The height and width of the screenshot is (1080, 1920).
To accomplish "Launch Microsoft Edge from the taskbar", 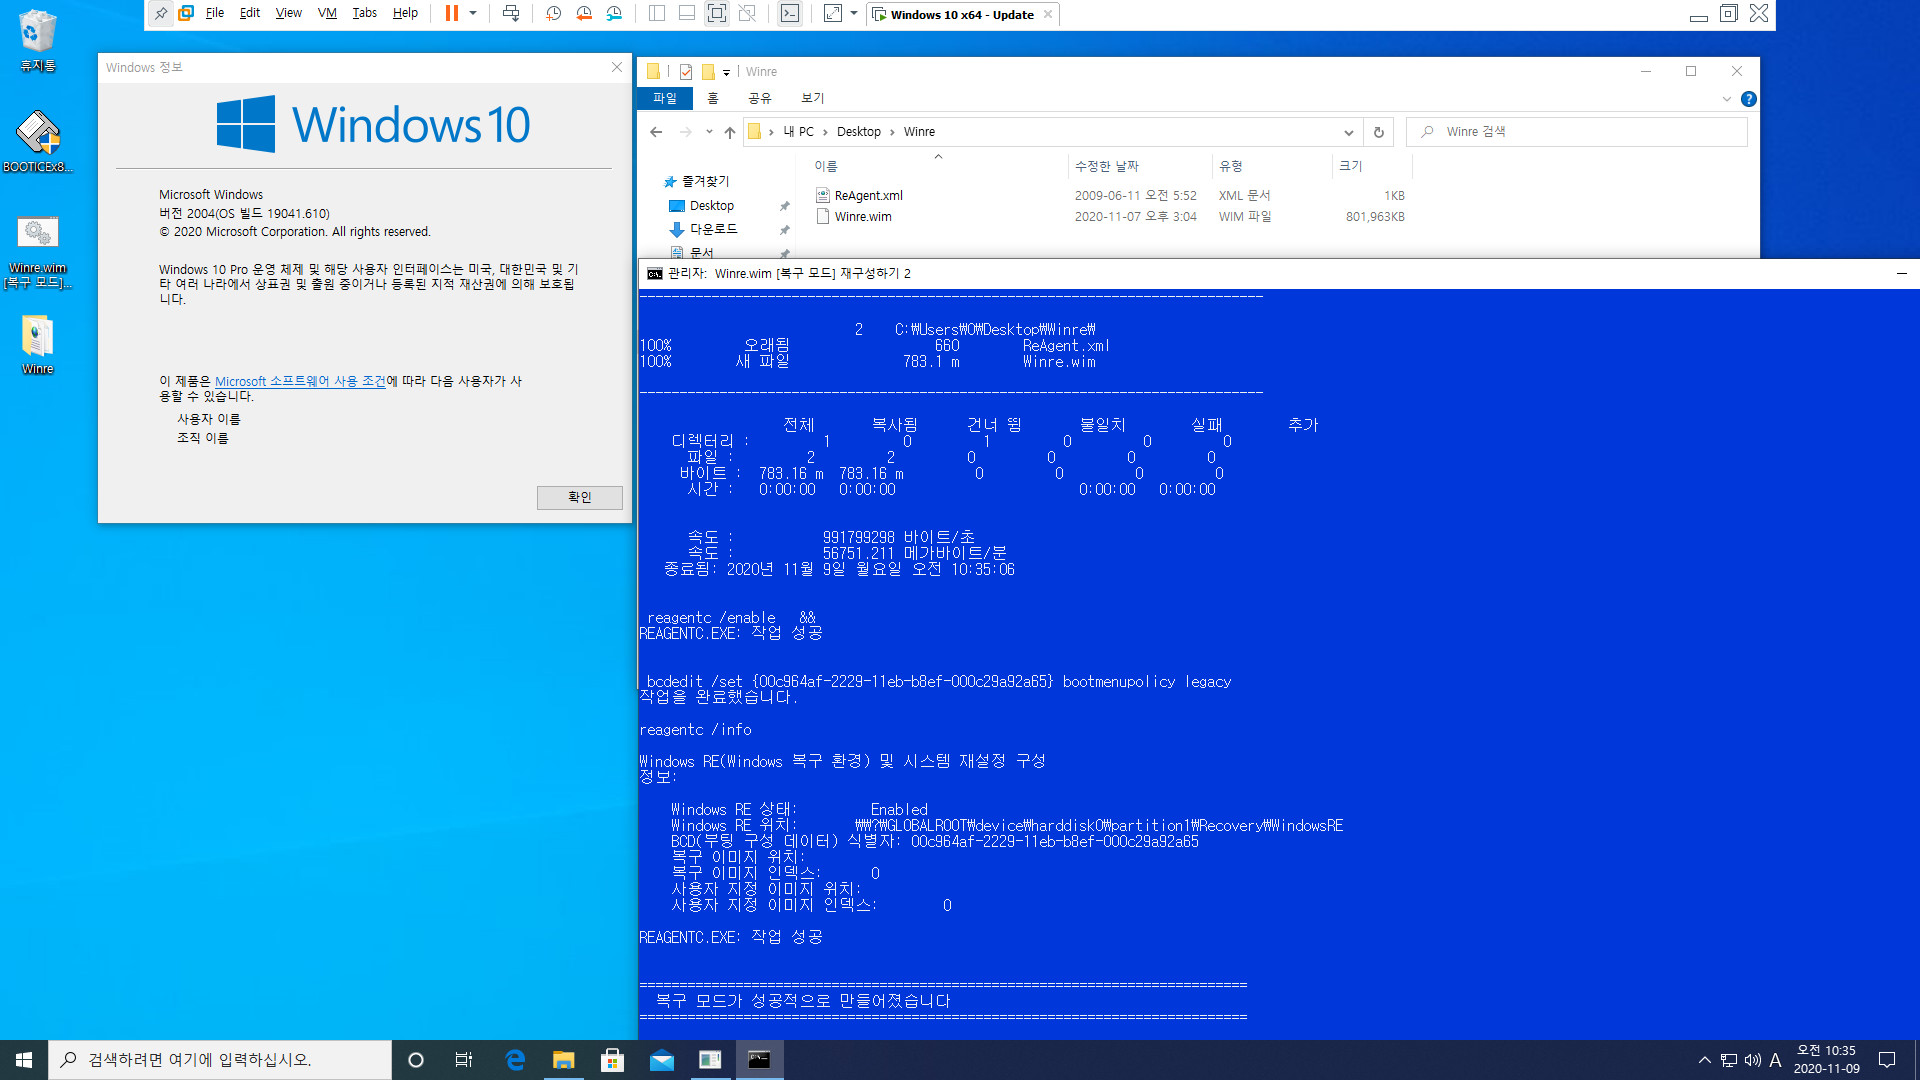I will click(515, 1060).
